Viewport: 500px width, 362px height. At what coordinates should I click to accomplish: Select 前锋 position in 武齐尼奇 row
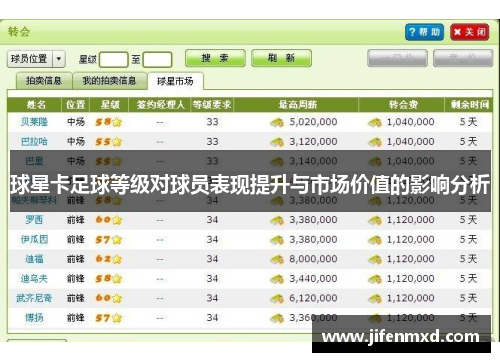(76, 298)
